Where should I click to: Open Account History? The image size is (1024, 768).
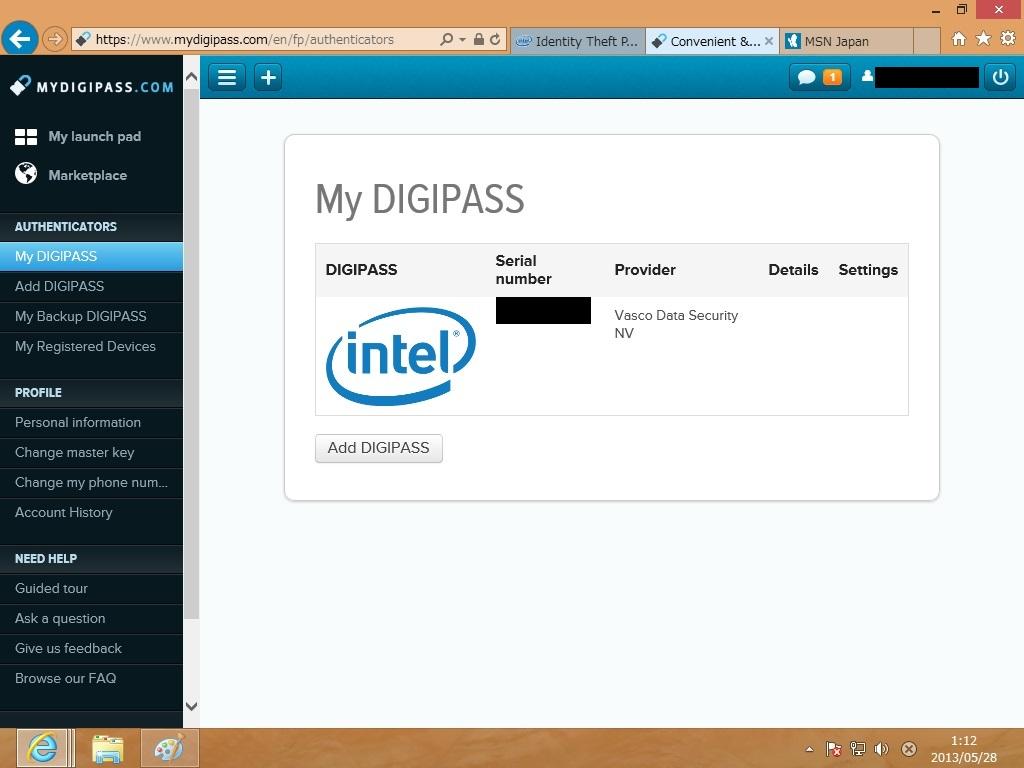[91, 513]
